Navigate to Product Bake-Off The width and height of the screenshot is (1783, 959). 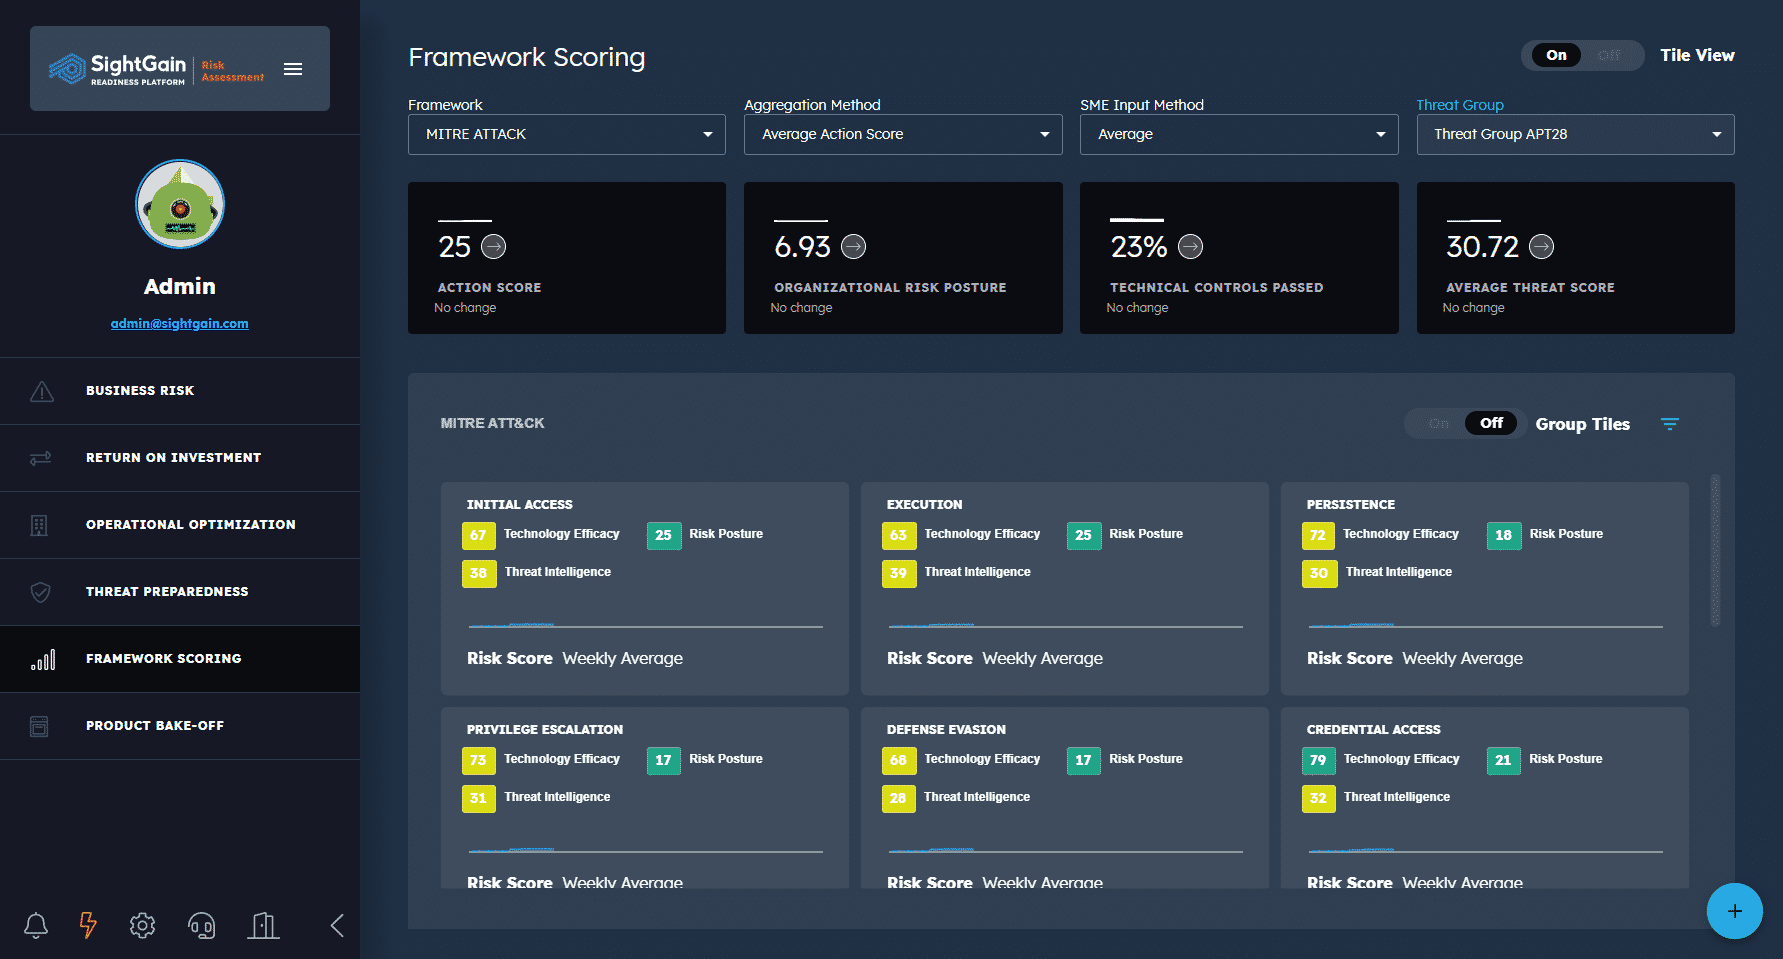click(x=180, y=726)
